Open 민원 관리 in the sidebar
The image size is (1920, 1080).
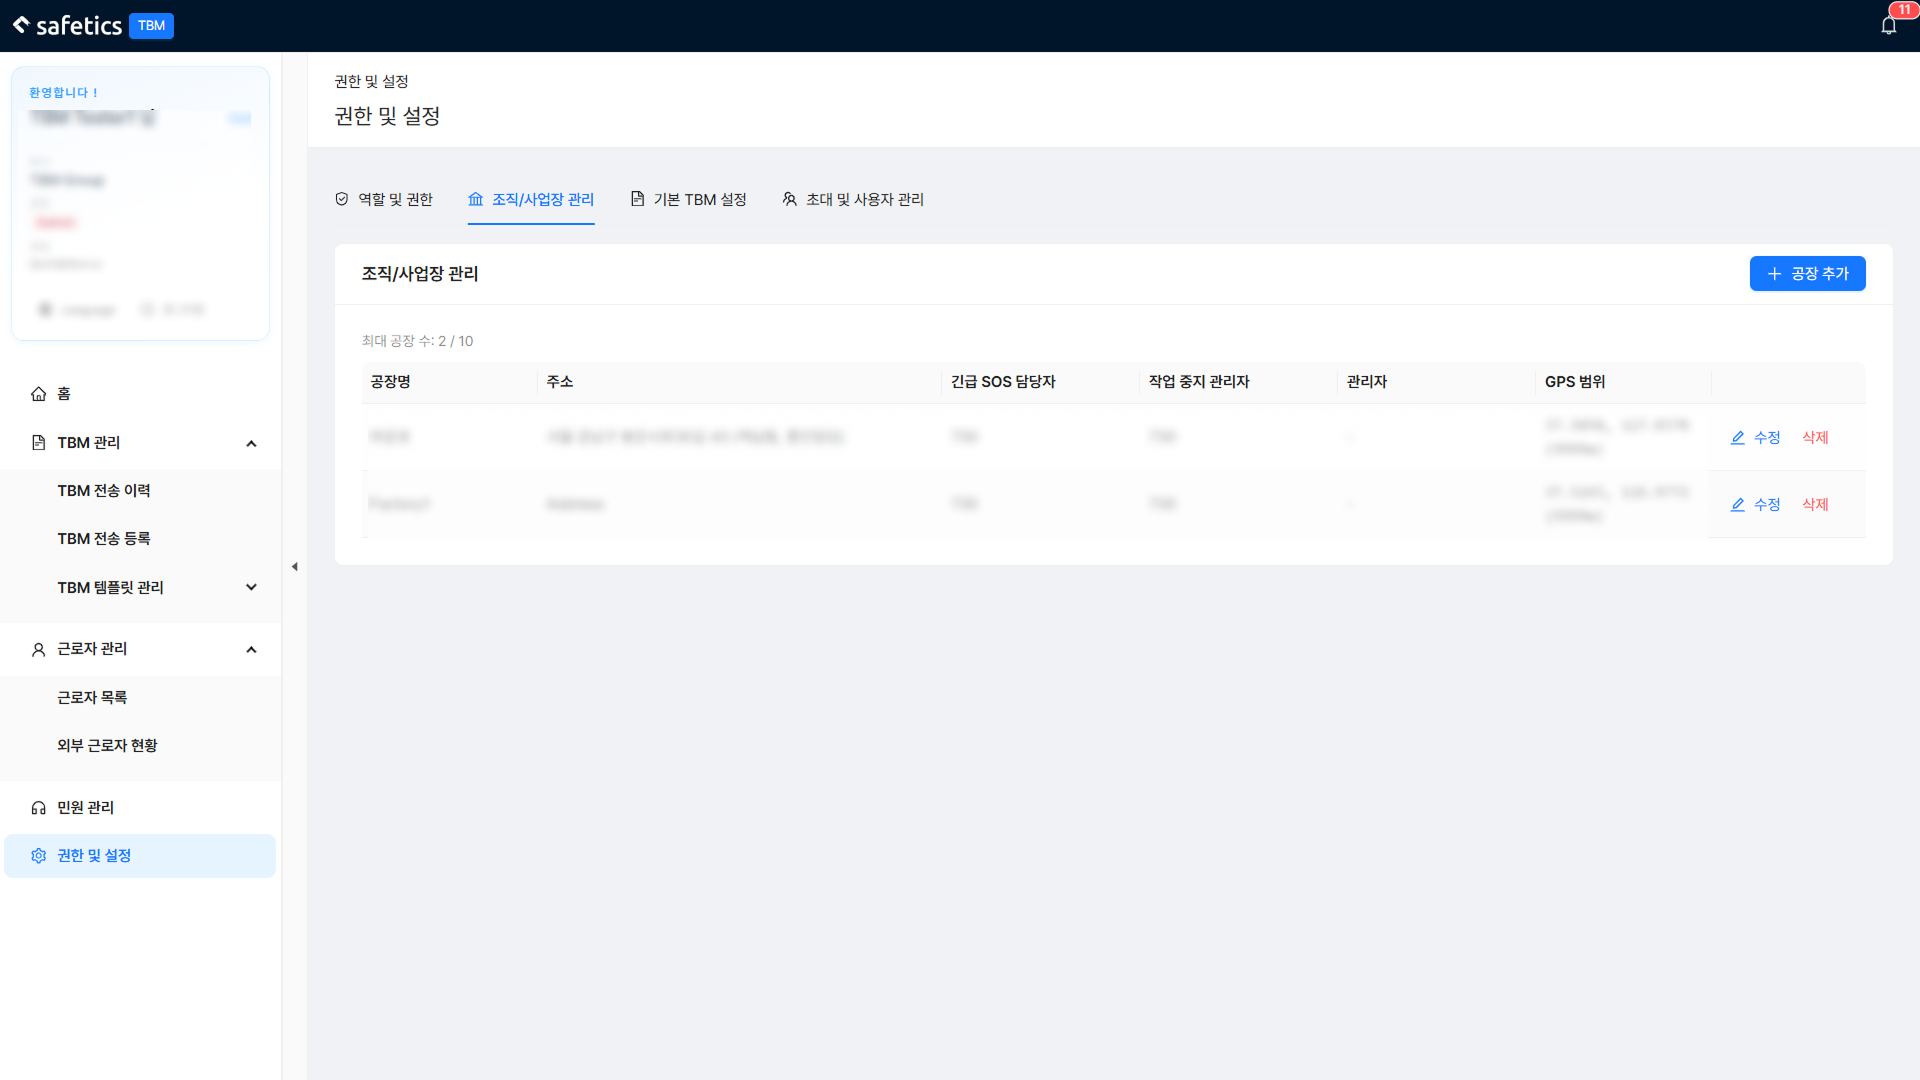140,808
